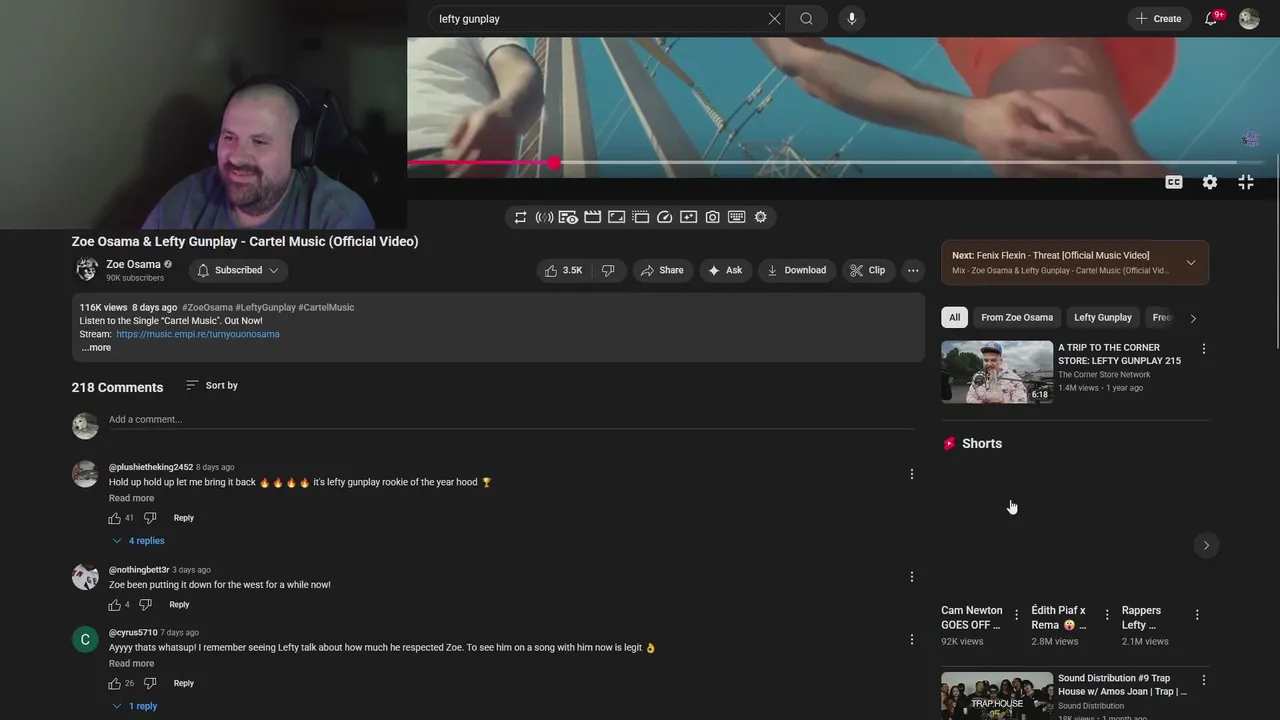
Task: Click the video filters sparkle icon
Action: tap(688, 217)
